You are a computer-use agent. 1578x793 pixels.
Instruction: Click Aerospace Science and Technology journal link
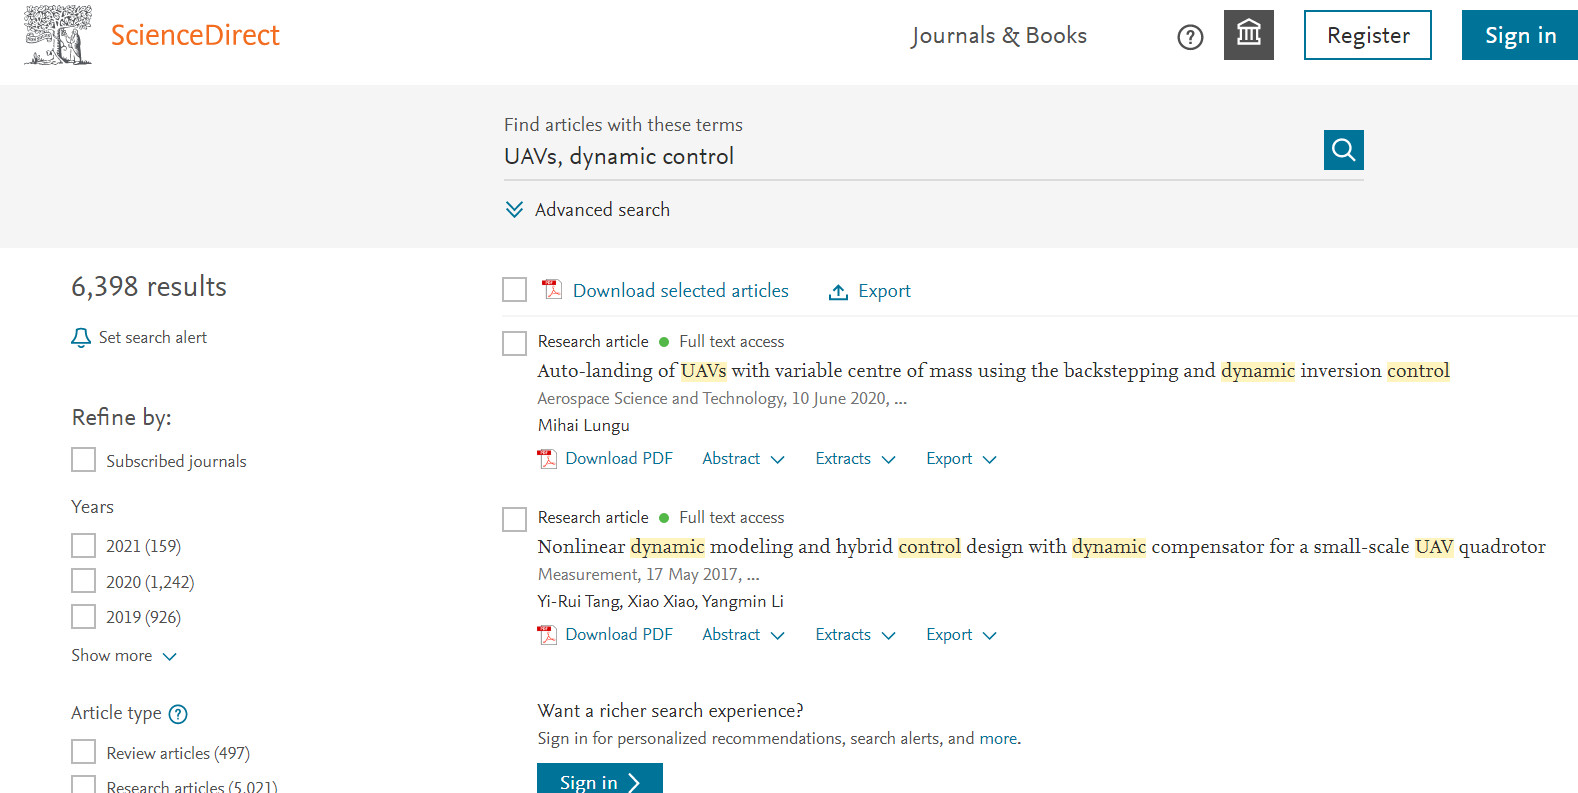click(x=661, y=398)
